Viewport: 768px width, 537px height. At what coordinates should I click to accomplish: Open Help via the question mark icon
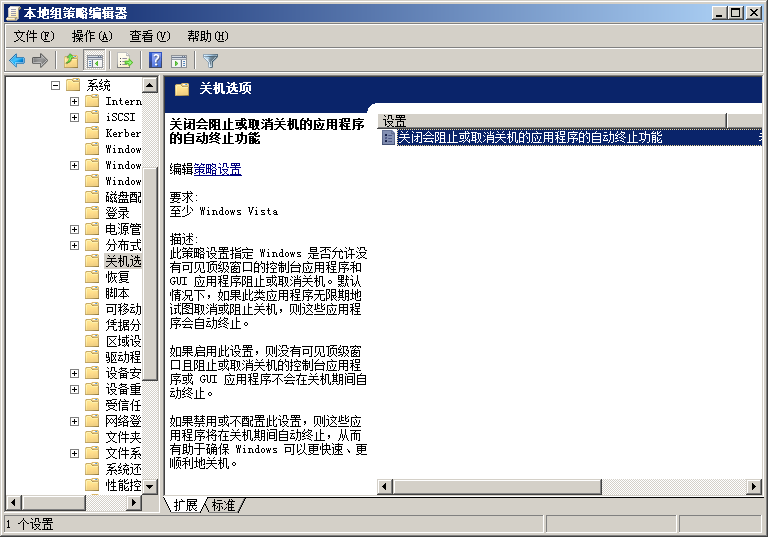[x=156, y=61]
